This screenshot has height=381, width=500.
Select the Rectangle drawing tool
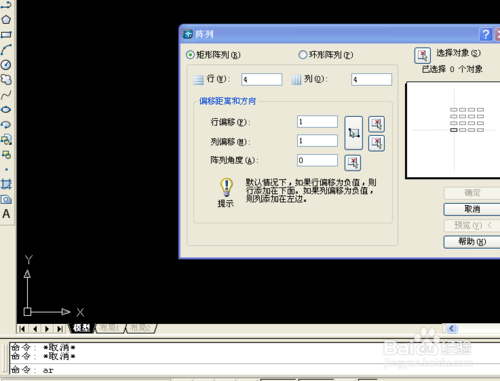tap(6, 35)
